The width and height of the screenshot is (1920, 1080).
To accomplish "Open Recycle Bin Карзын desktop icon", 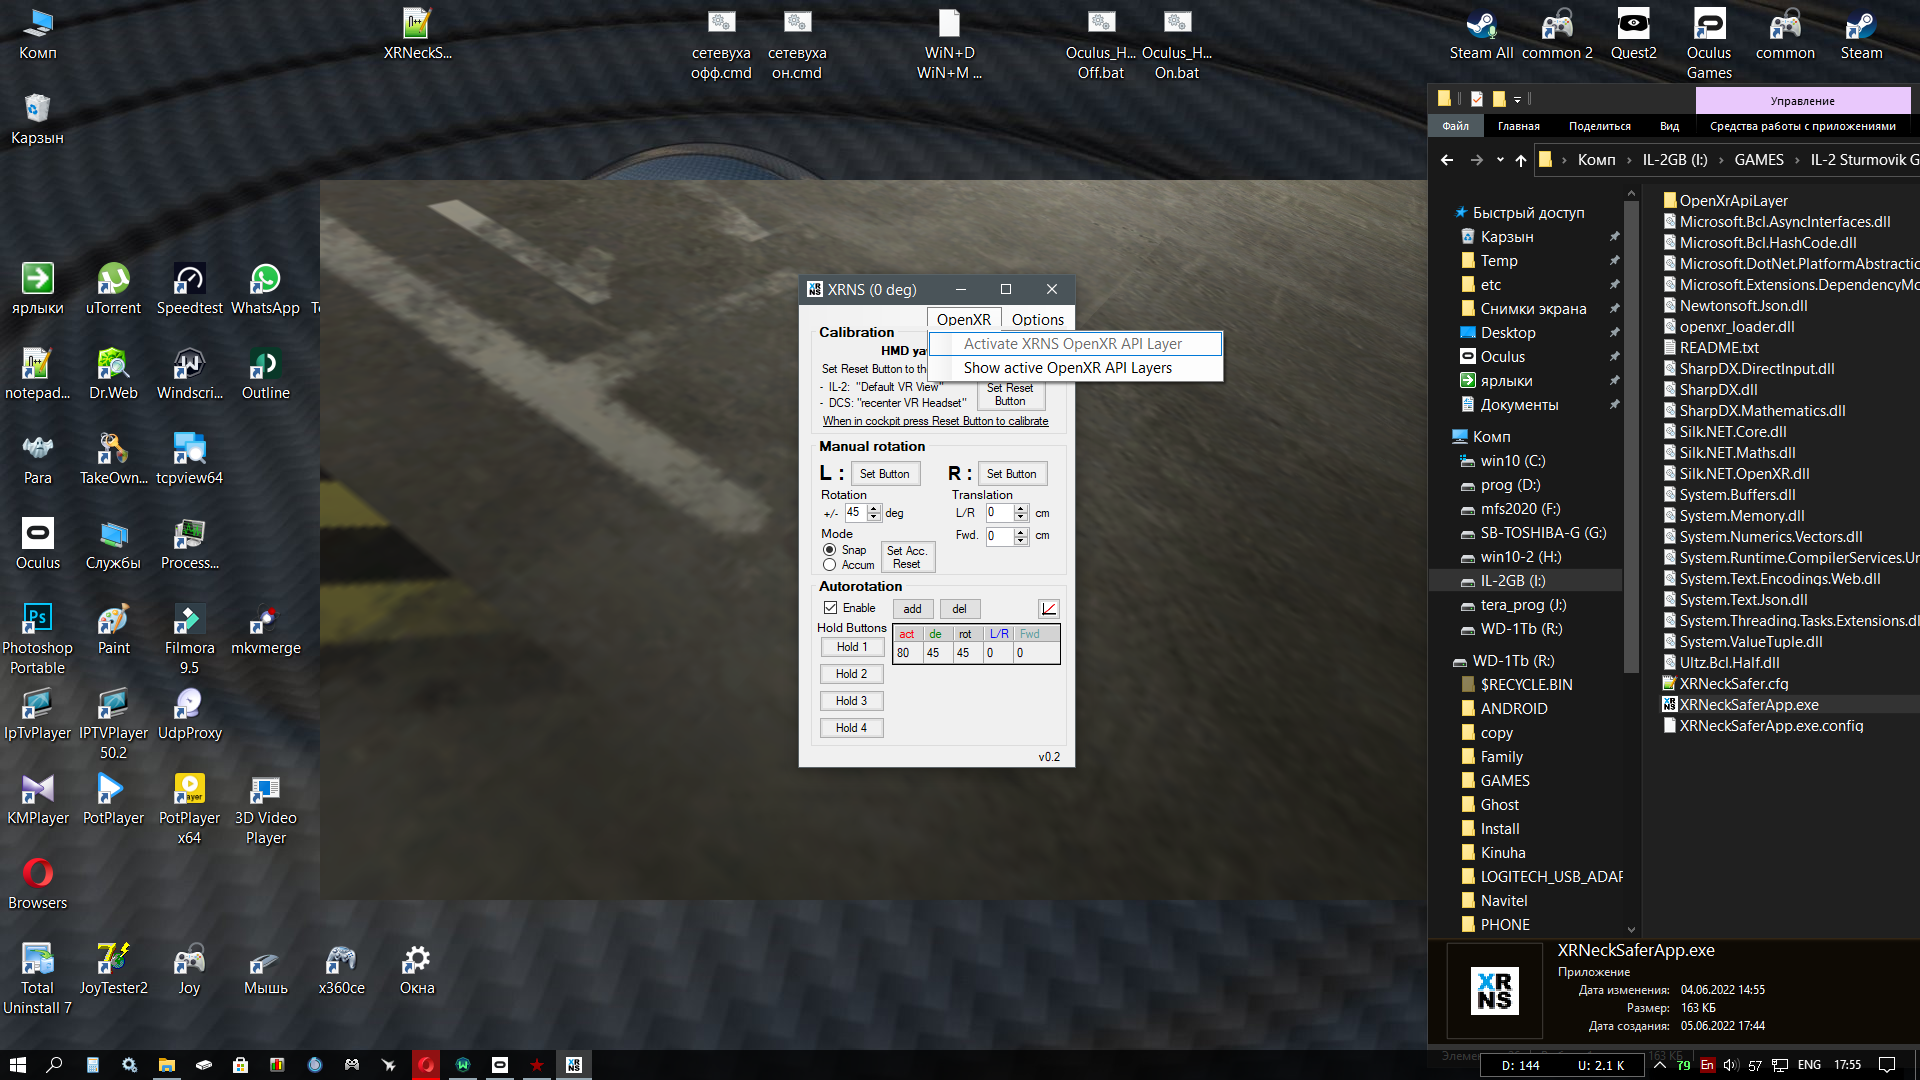I will 38,118.
